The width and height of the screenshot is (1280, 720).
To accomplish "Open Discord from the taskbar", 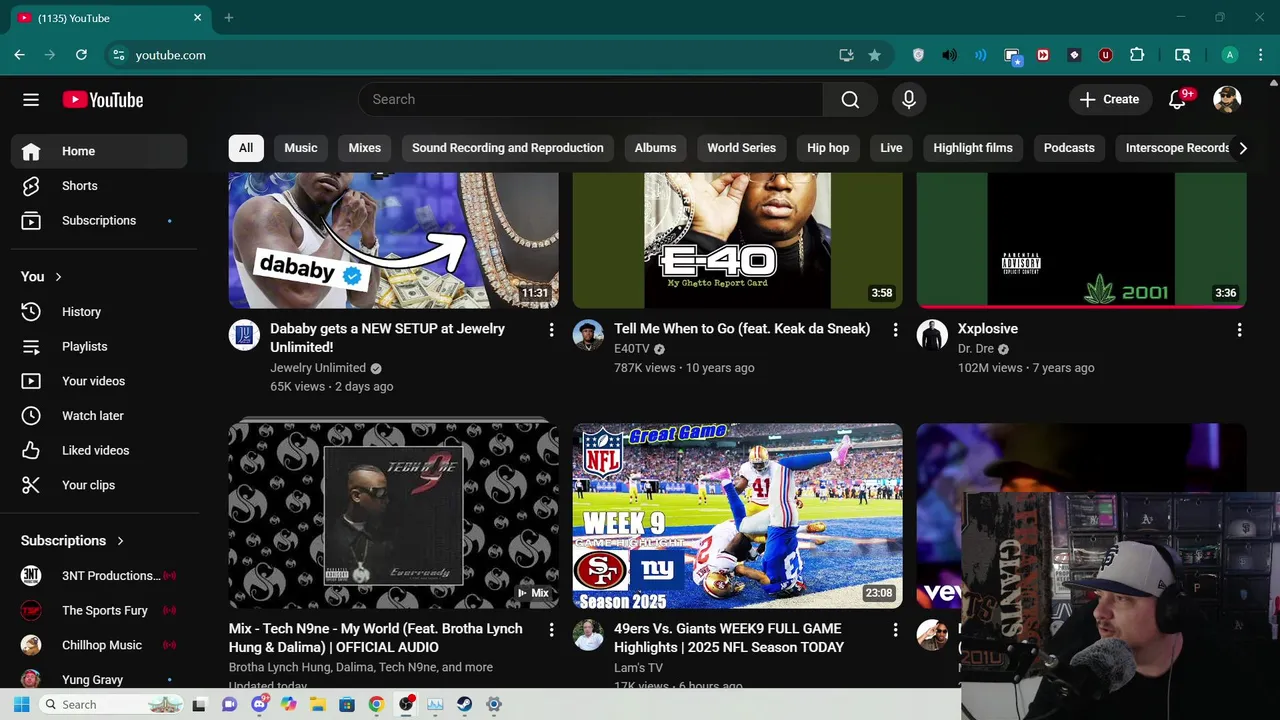I will (x=261, y=705).
